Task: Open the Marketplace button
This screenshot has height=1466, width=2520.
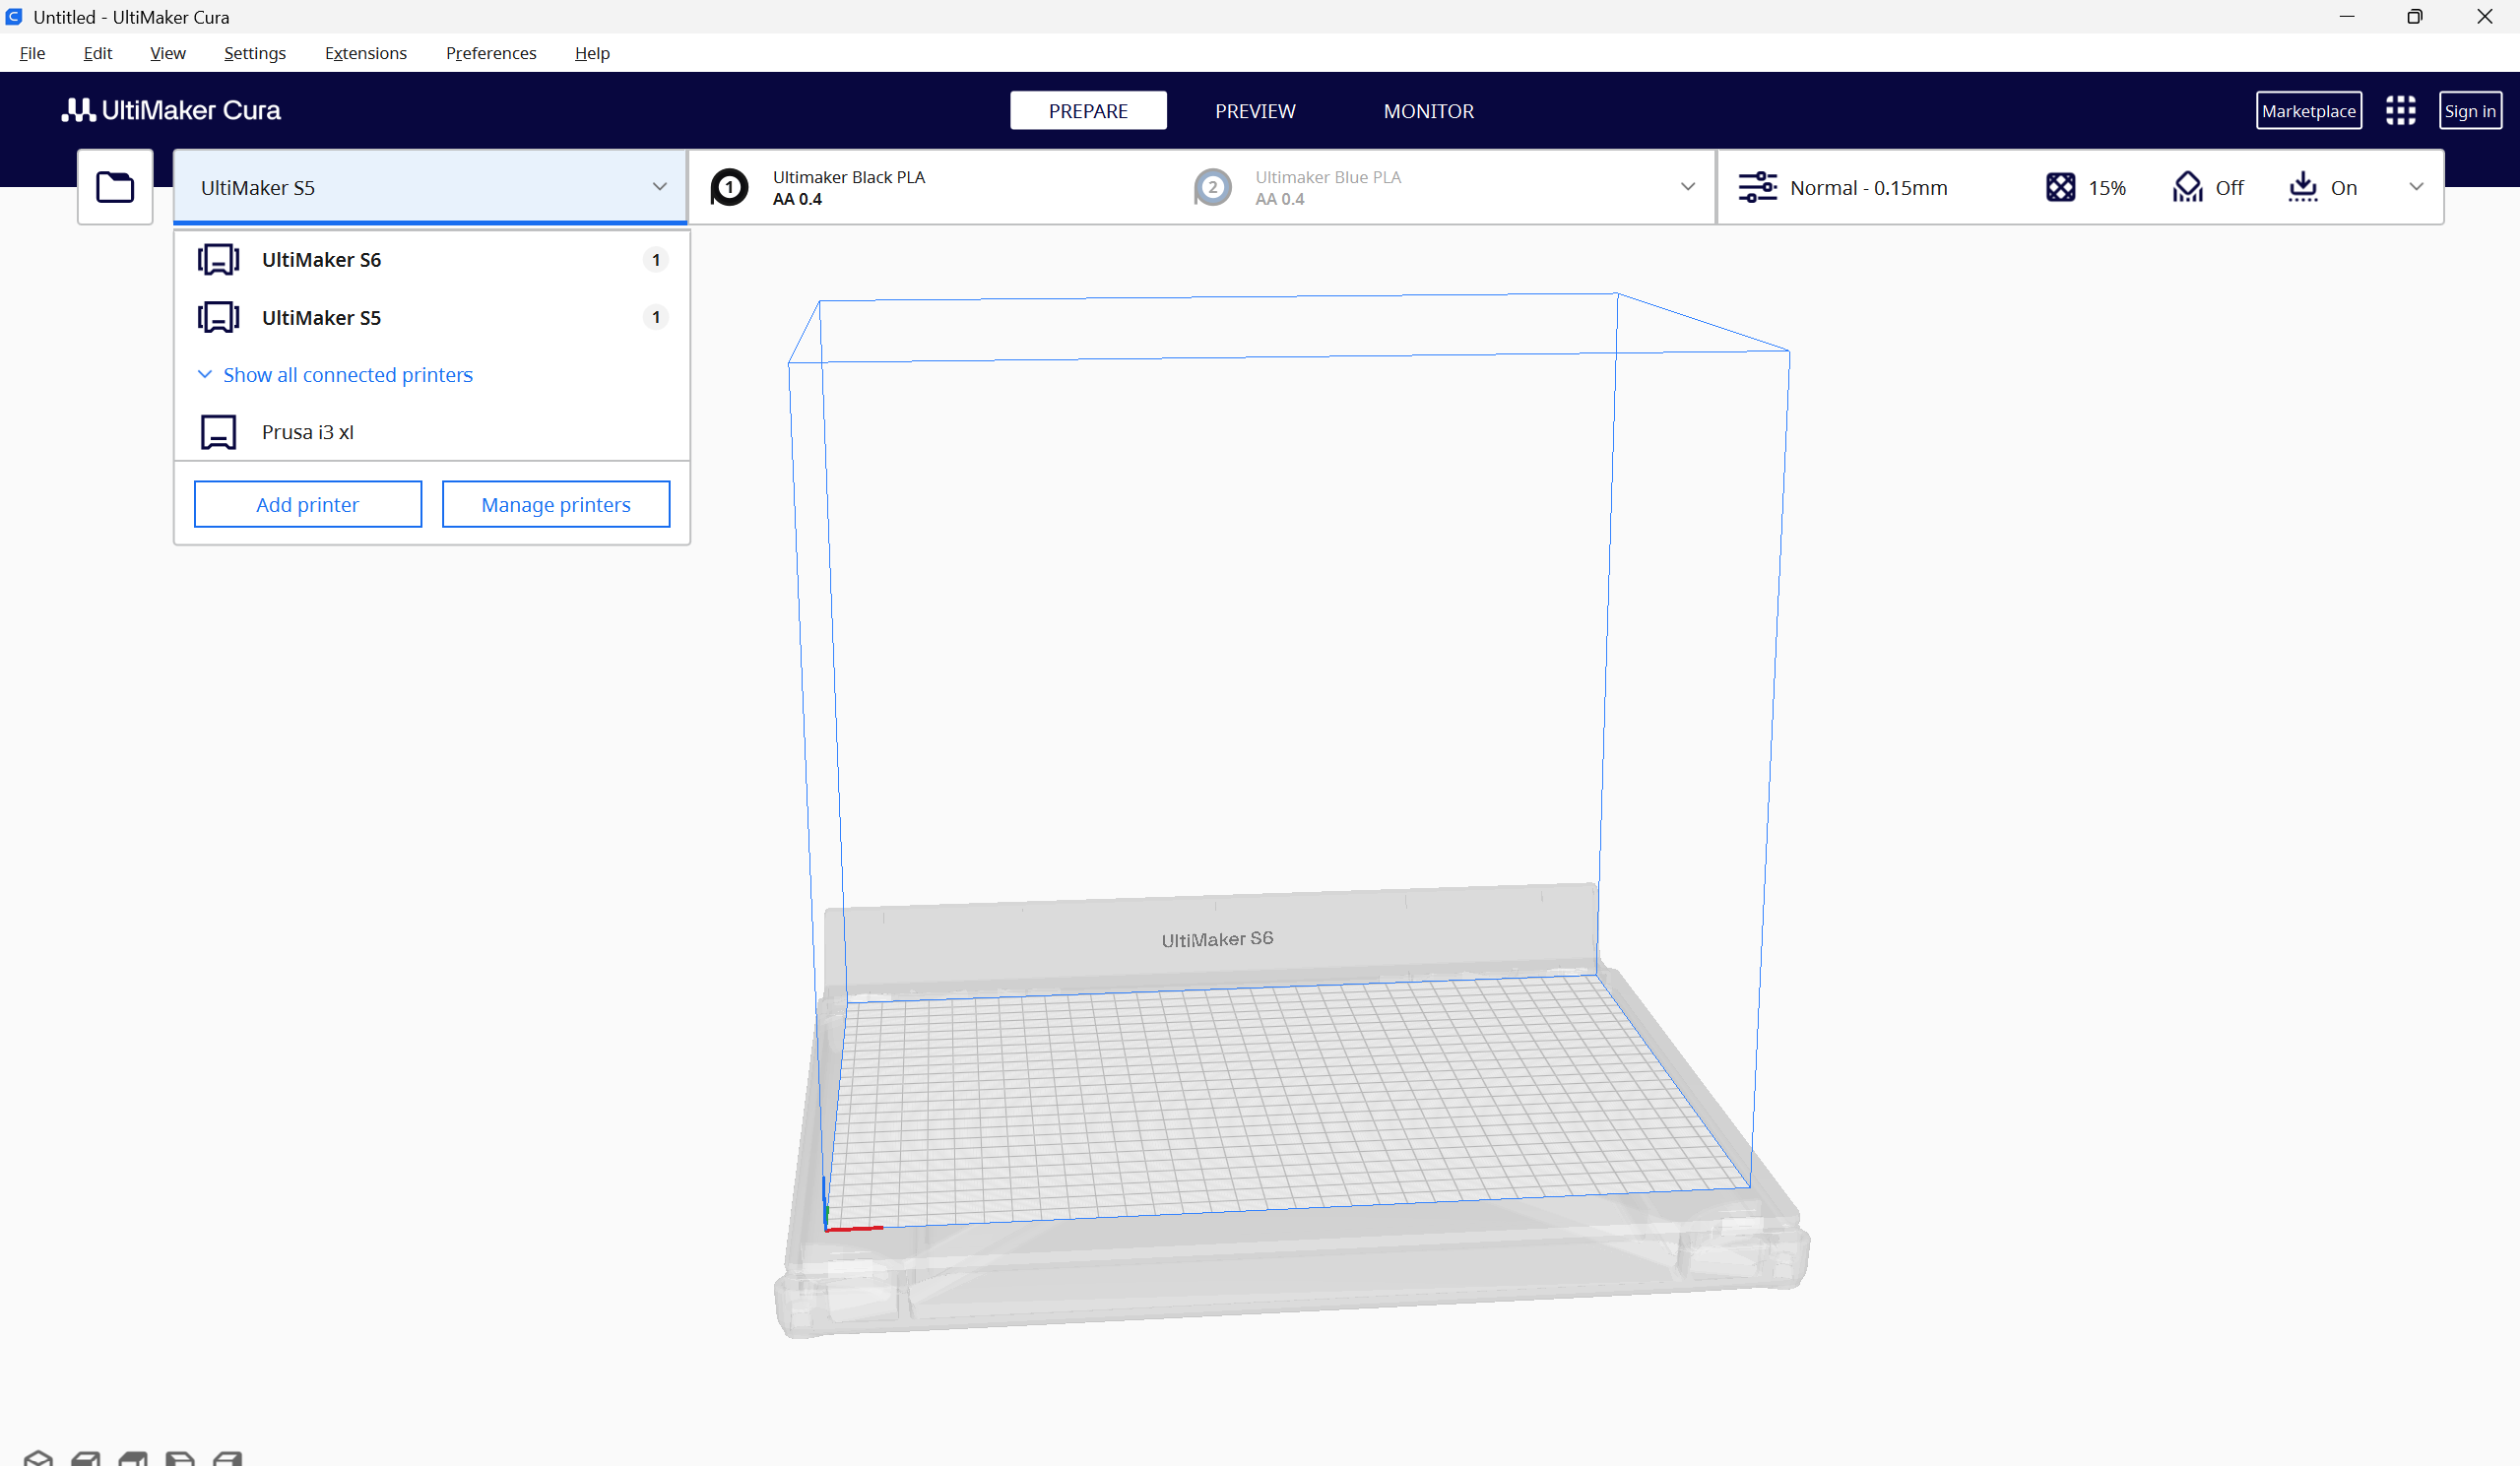Action: pyautogui.click(x=2309, y=111)
